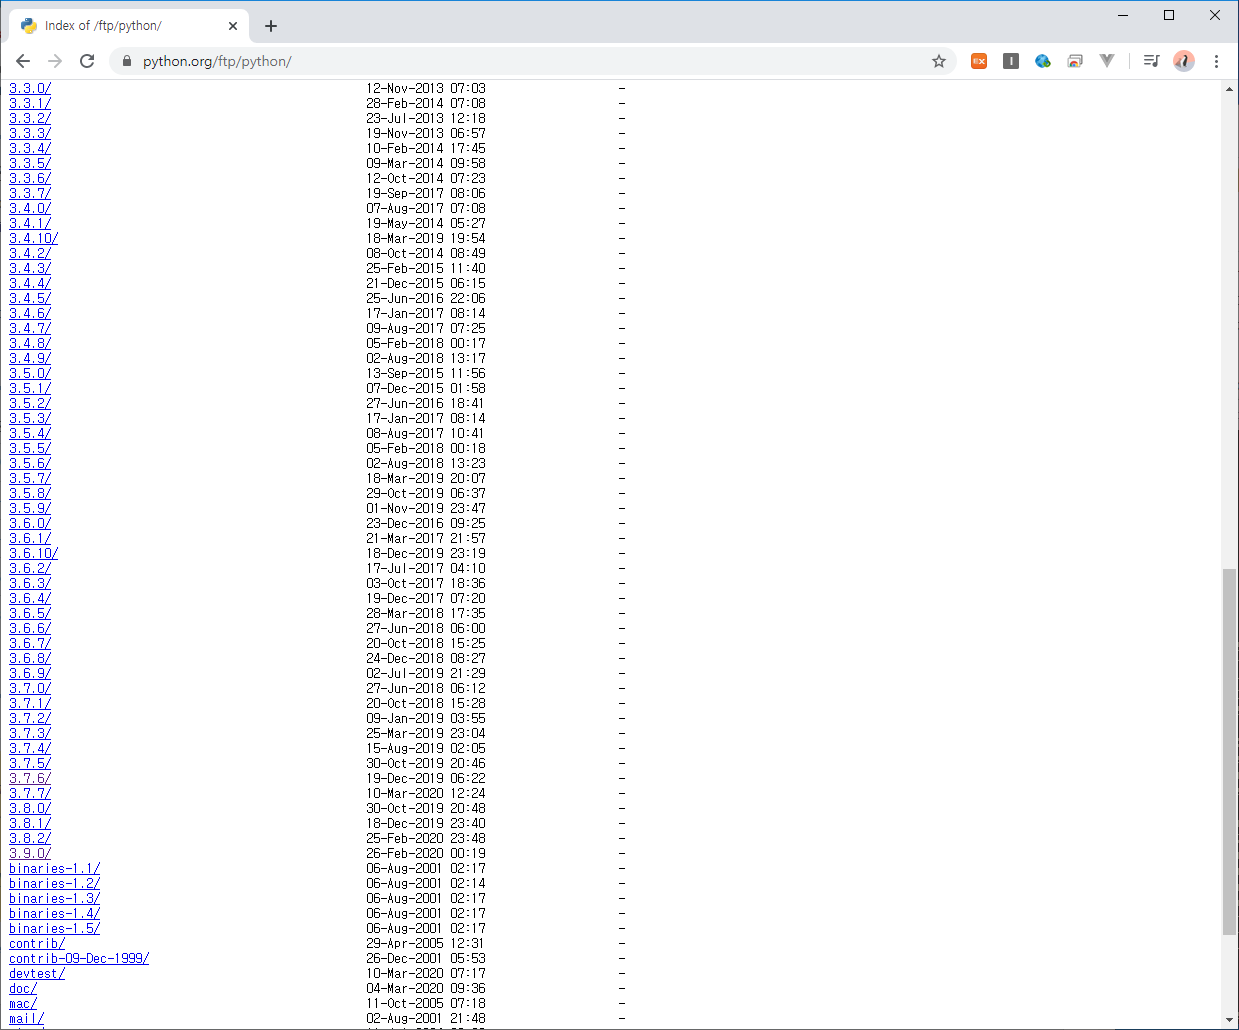Click the date 26-Feb-2020 00:19
Viewport: 1239px width, 1030px height.
pyautogui.click(x=426, y=853)
